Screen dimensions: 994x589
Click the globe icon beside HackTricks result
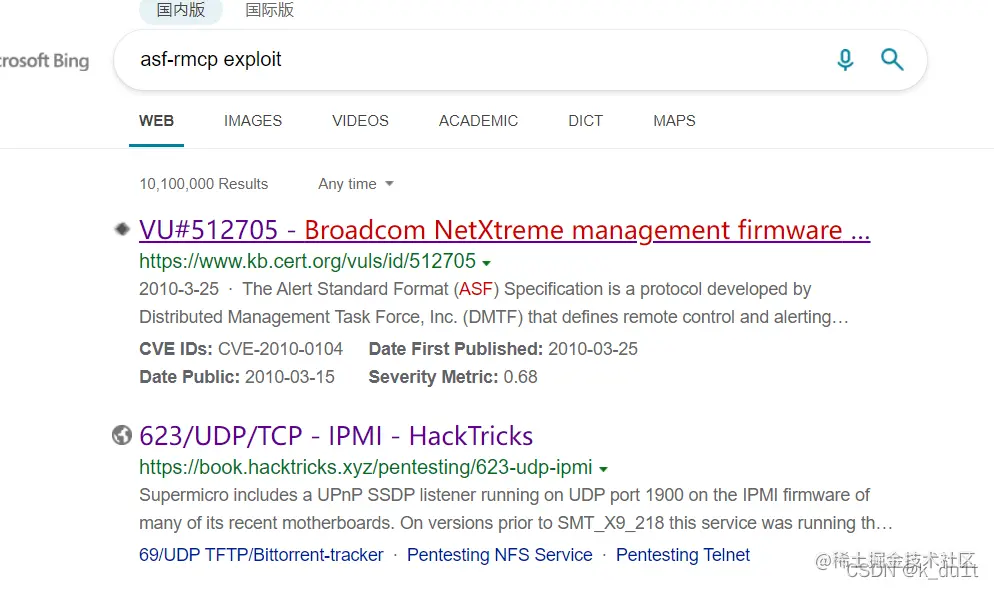click(x=122, y=436)
